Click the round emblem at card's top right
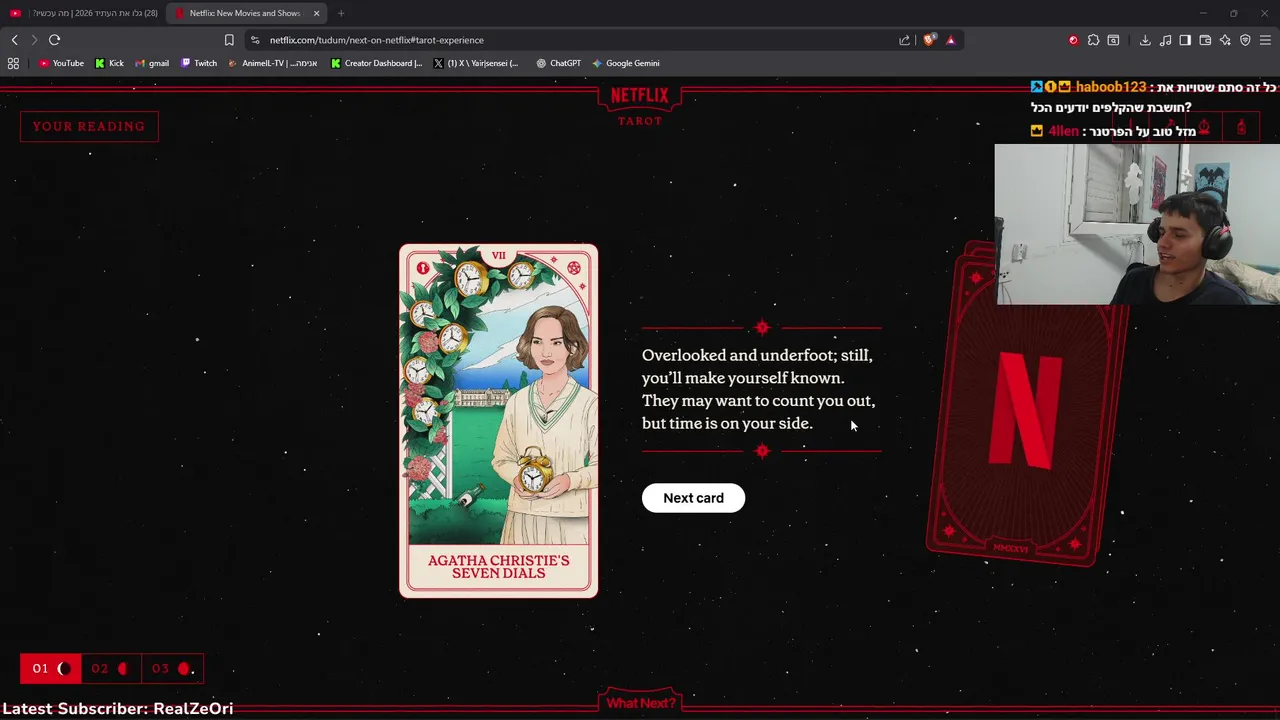Viewport: 1280px width, 720px height. [x=574, y=268]
